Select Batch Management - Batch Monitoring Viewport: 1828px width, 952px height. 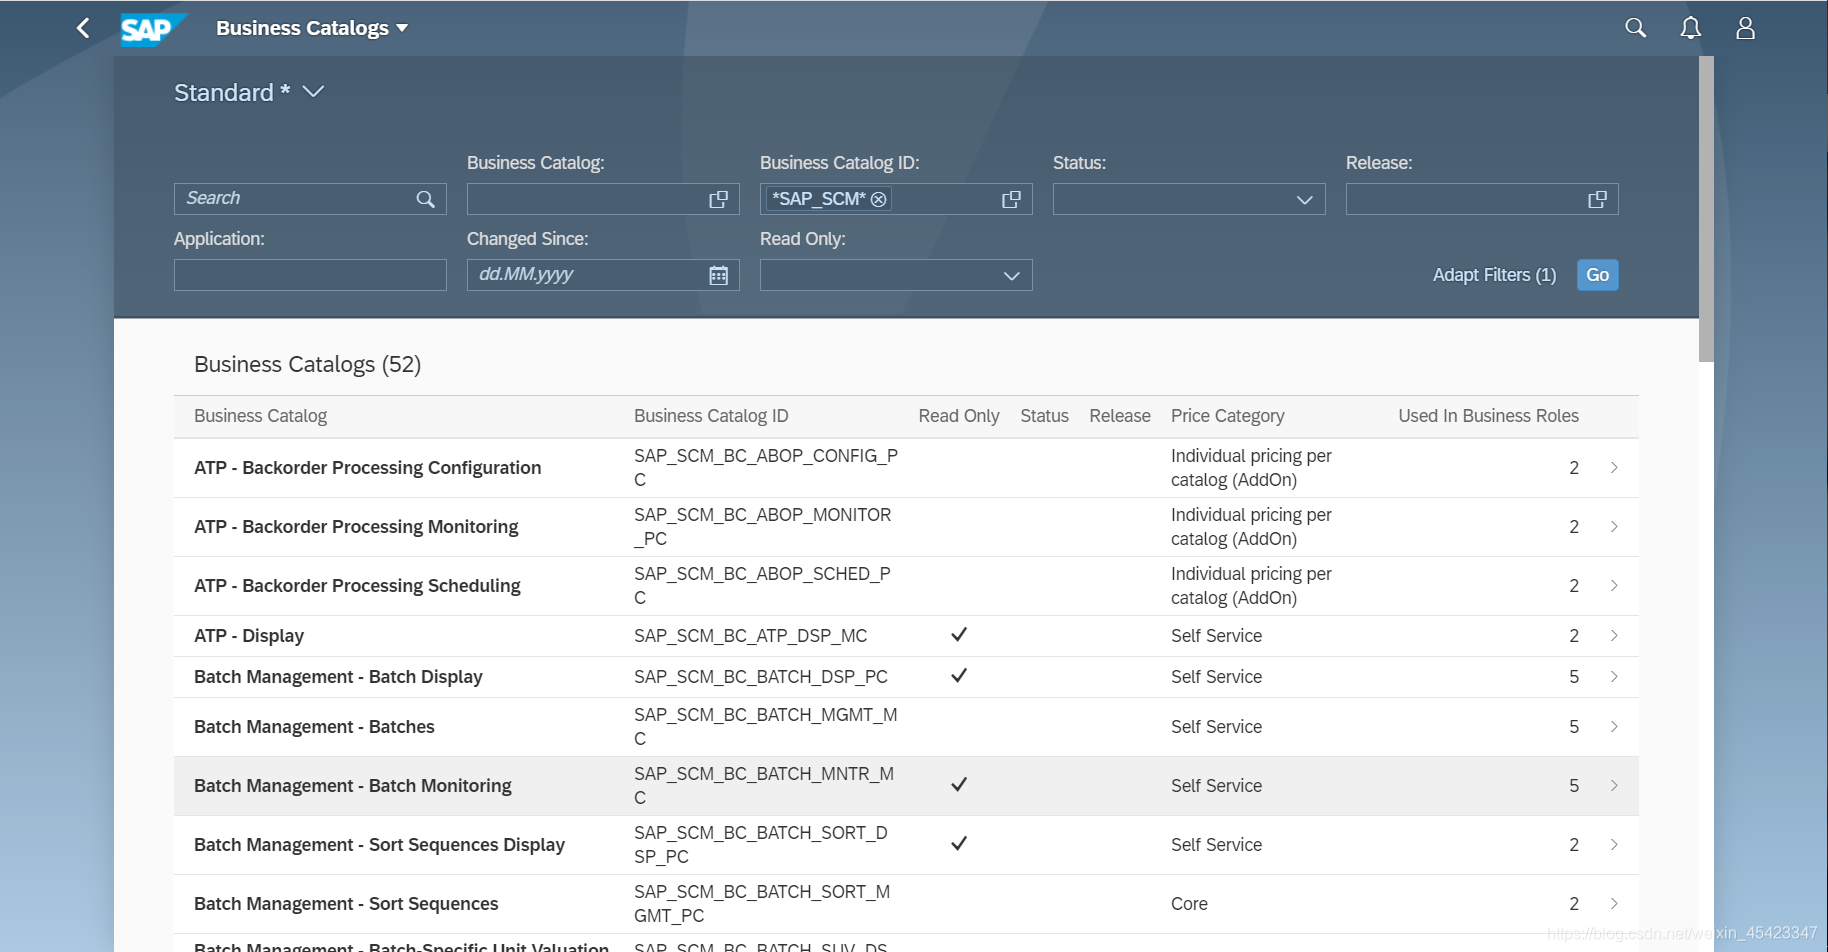pyautogui.click(x=352, y=786)
